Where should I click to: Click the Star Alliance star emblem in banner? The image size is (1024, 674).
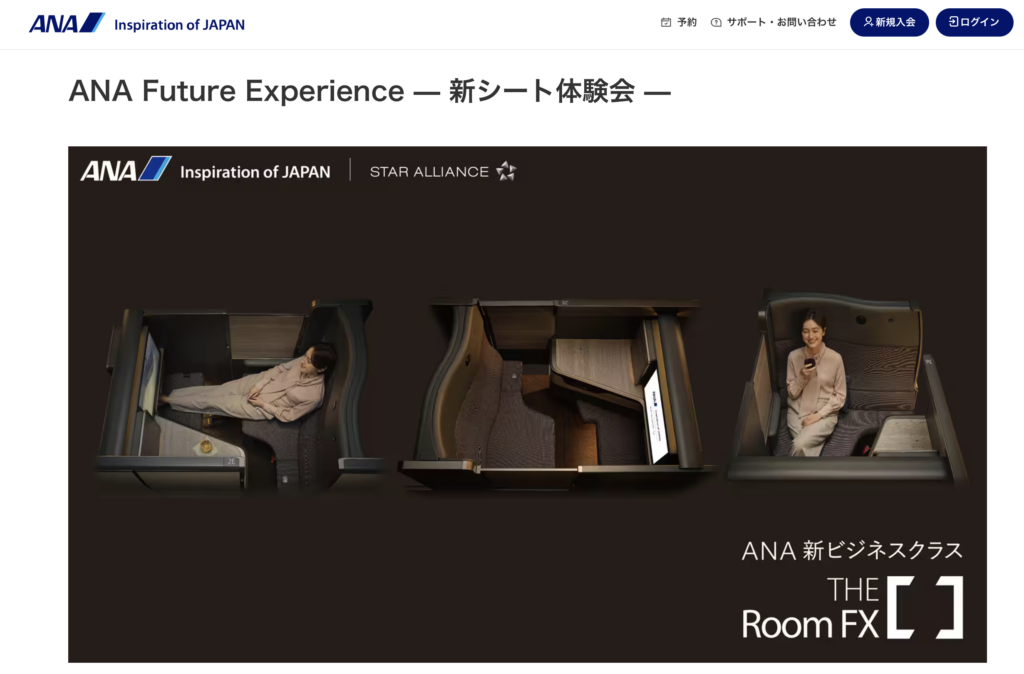pyautogui.click(x=506, y=171)
